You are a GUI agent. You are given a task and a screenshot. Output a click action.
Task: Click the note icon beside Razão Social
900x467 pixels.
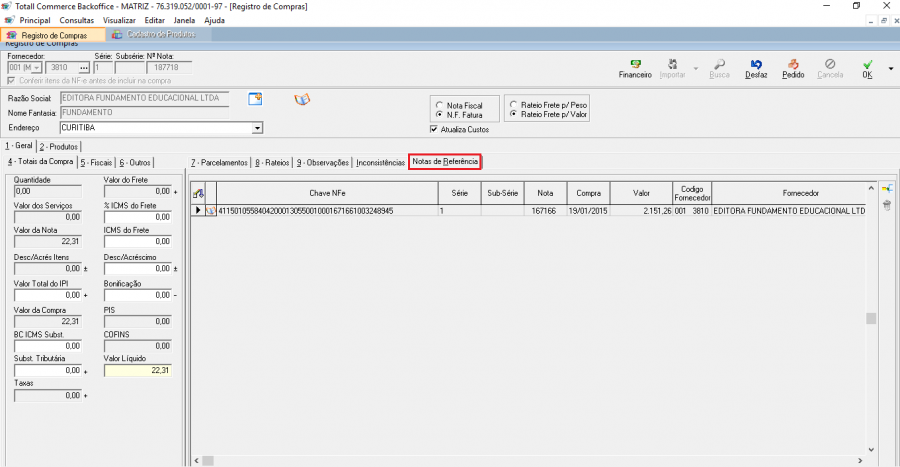(255, 99)
